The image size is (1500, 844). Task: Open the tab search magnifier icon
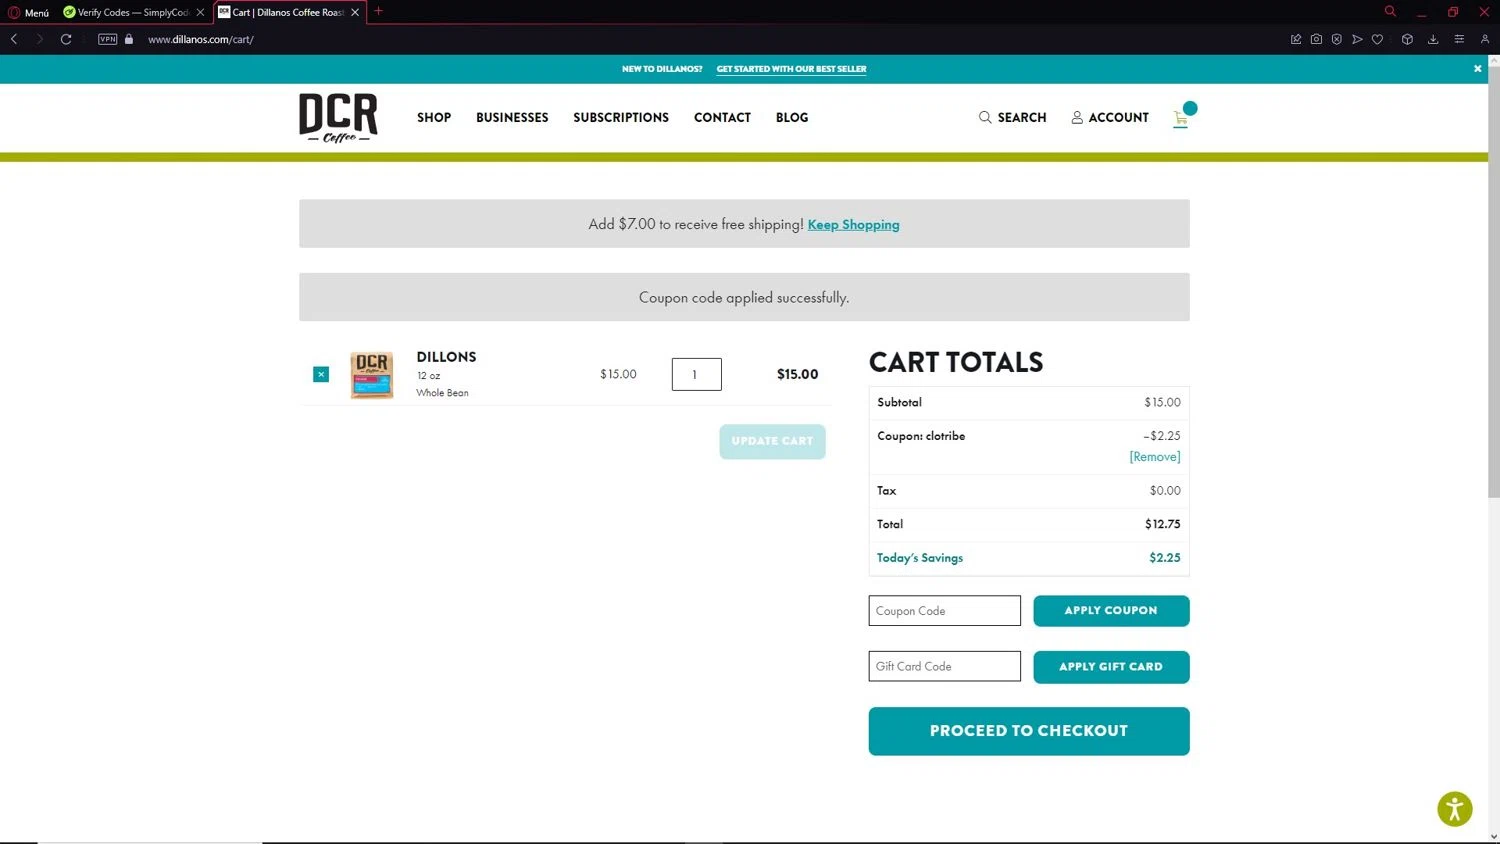point(1390,11)
